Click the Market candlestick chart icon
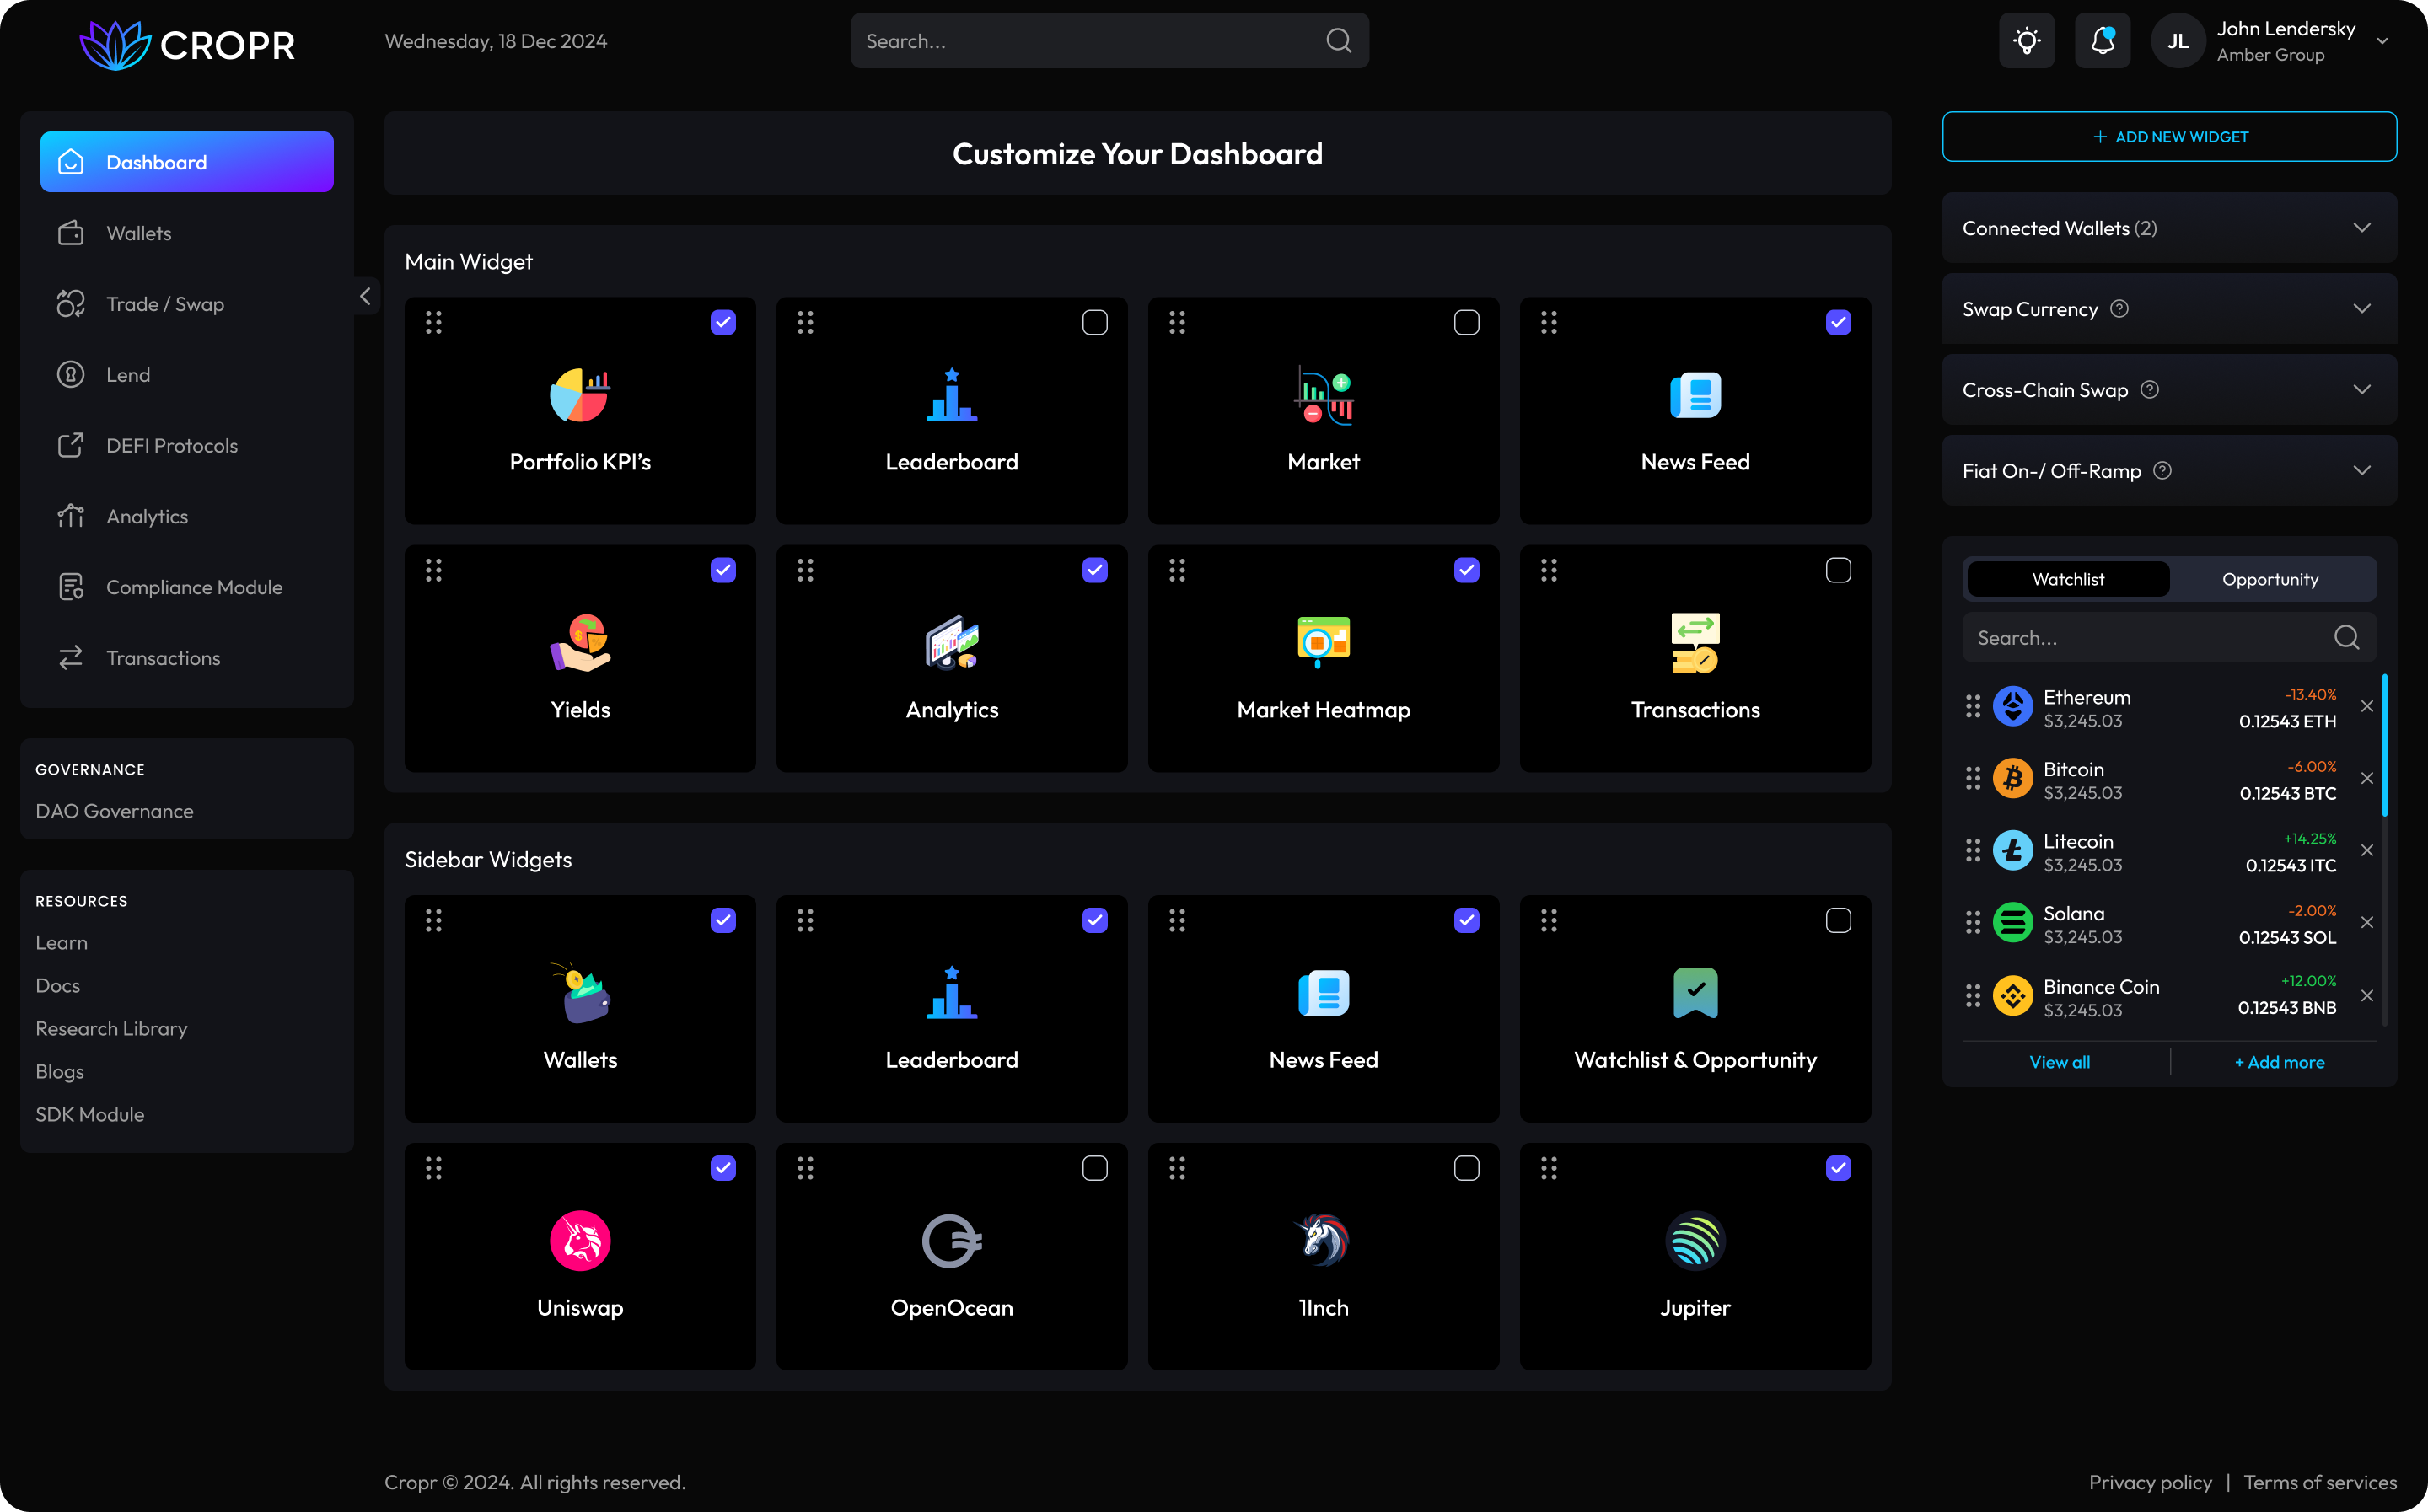Image resolution: width=2428 pixels, height=1512 pixels. click(1324, 395)
